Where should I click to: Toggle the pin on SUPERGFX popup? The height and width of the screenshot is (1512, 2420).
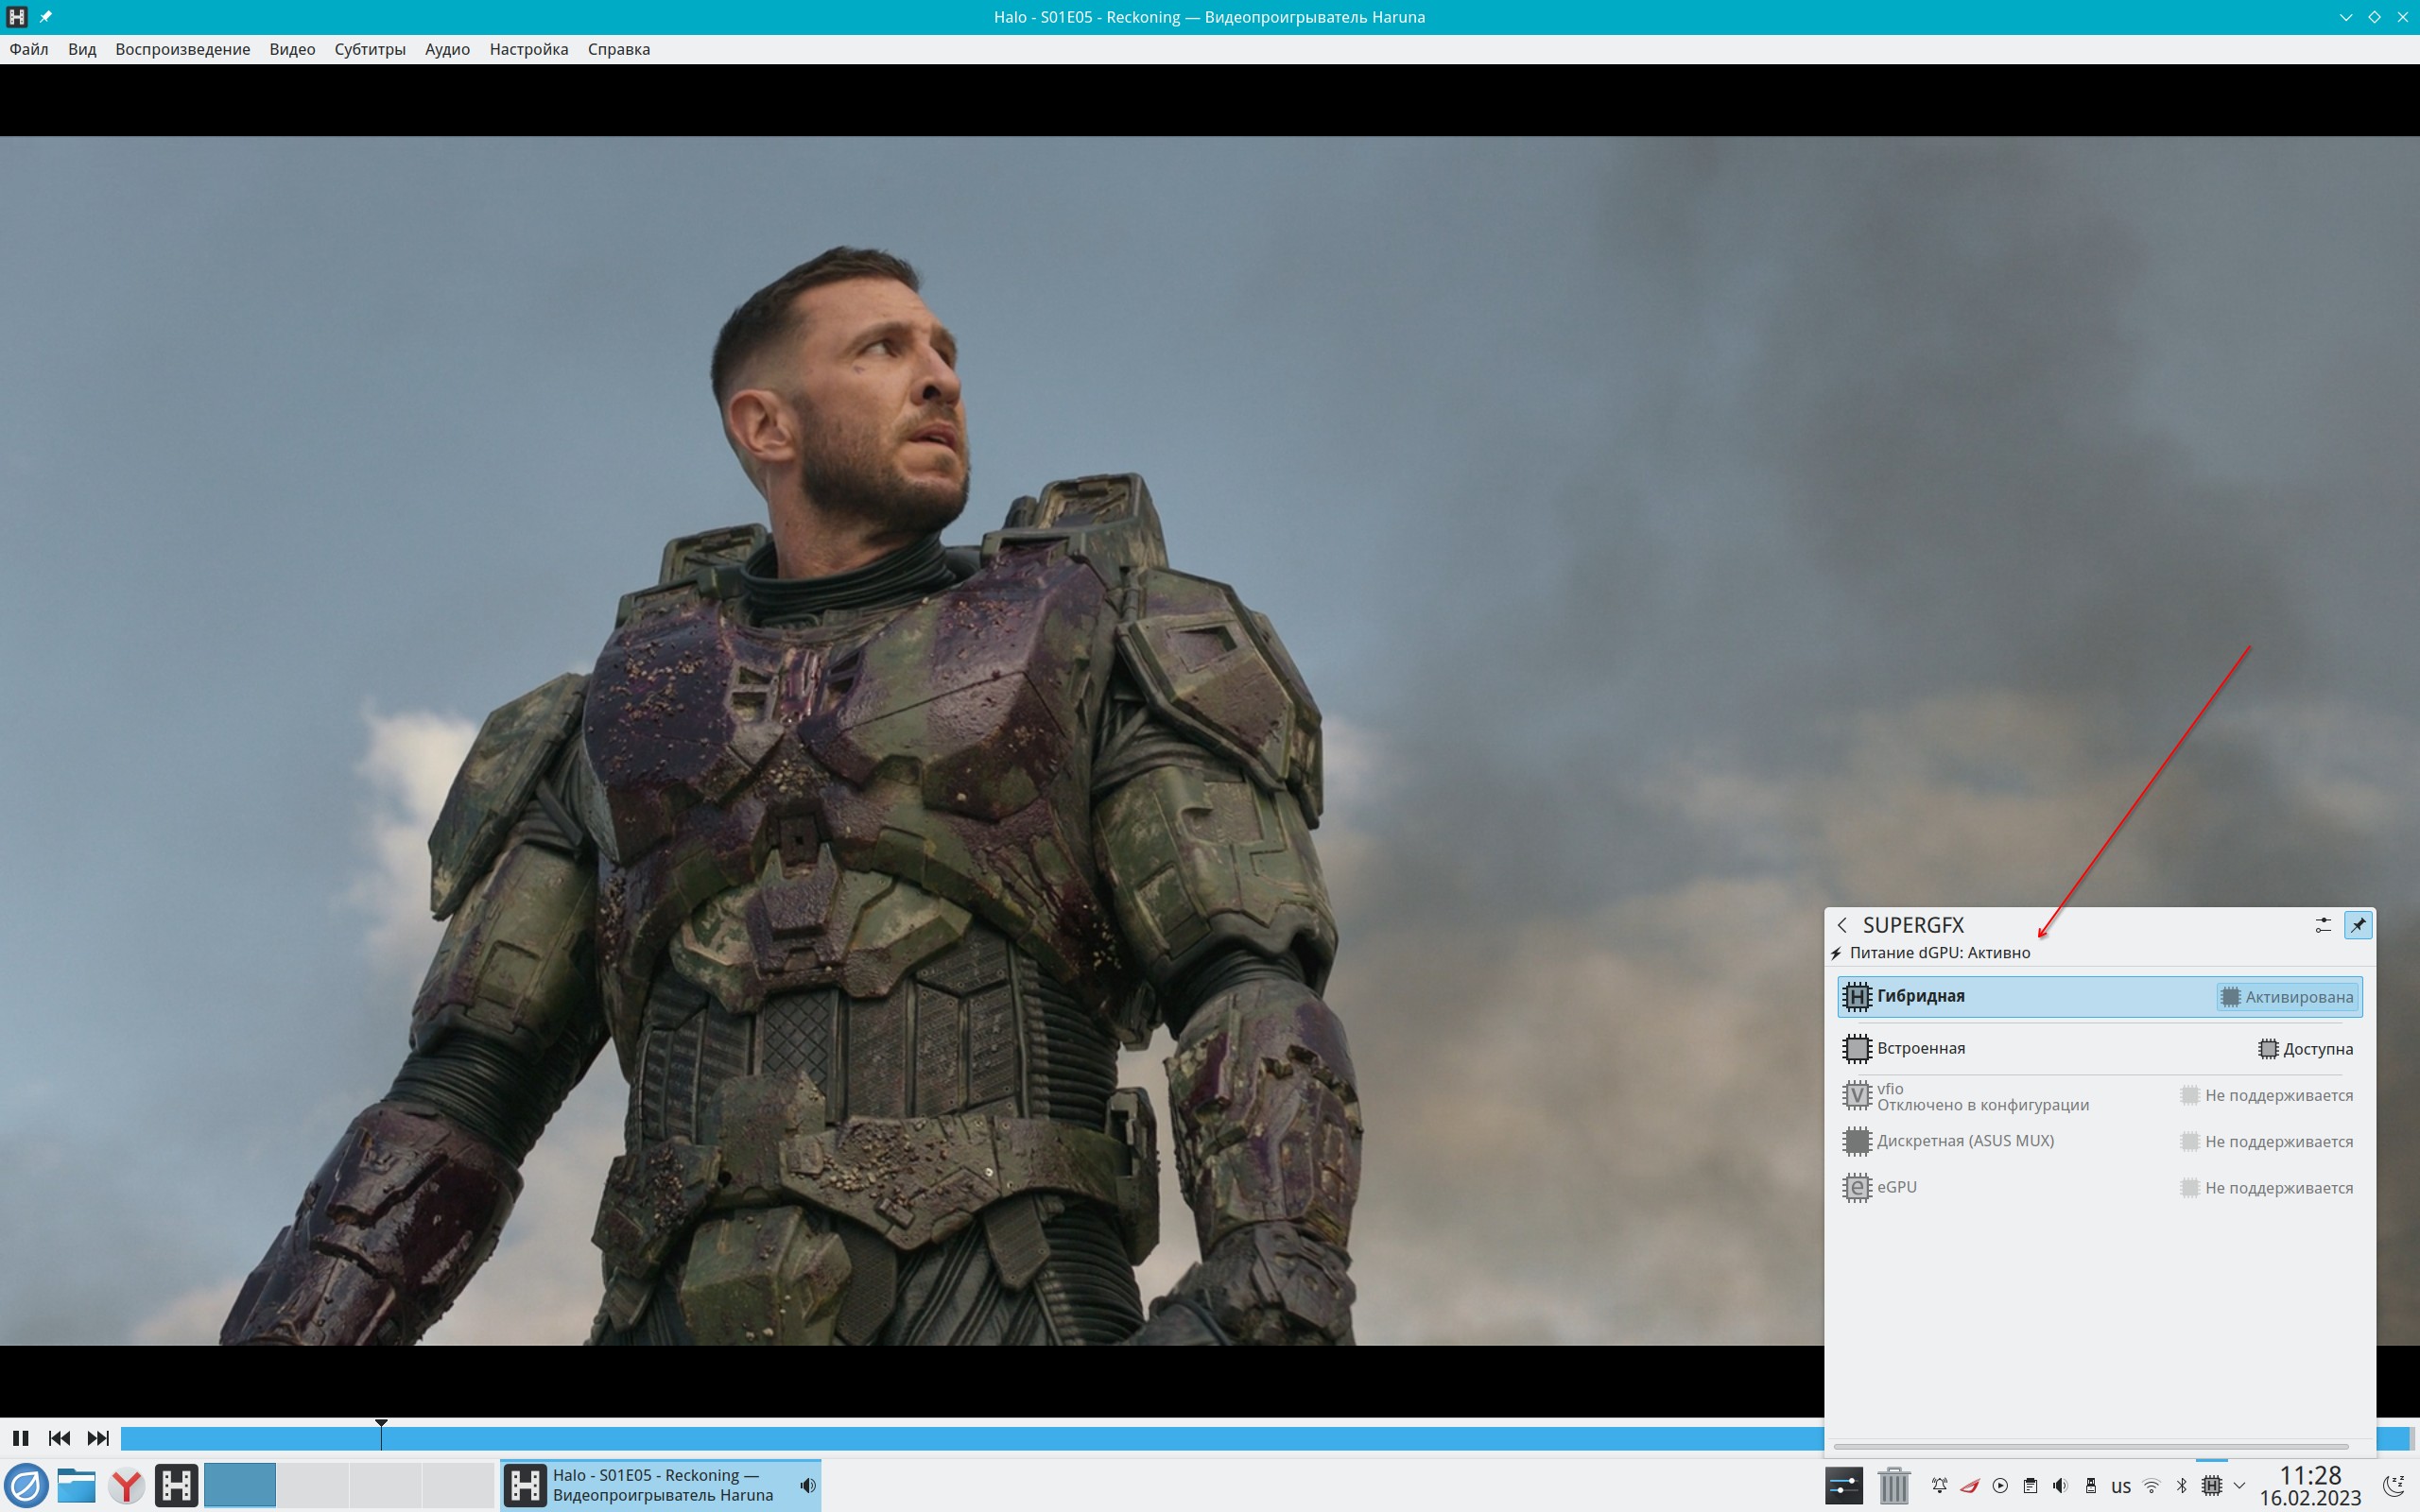(x=2358, y=925)
